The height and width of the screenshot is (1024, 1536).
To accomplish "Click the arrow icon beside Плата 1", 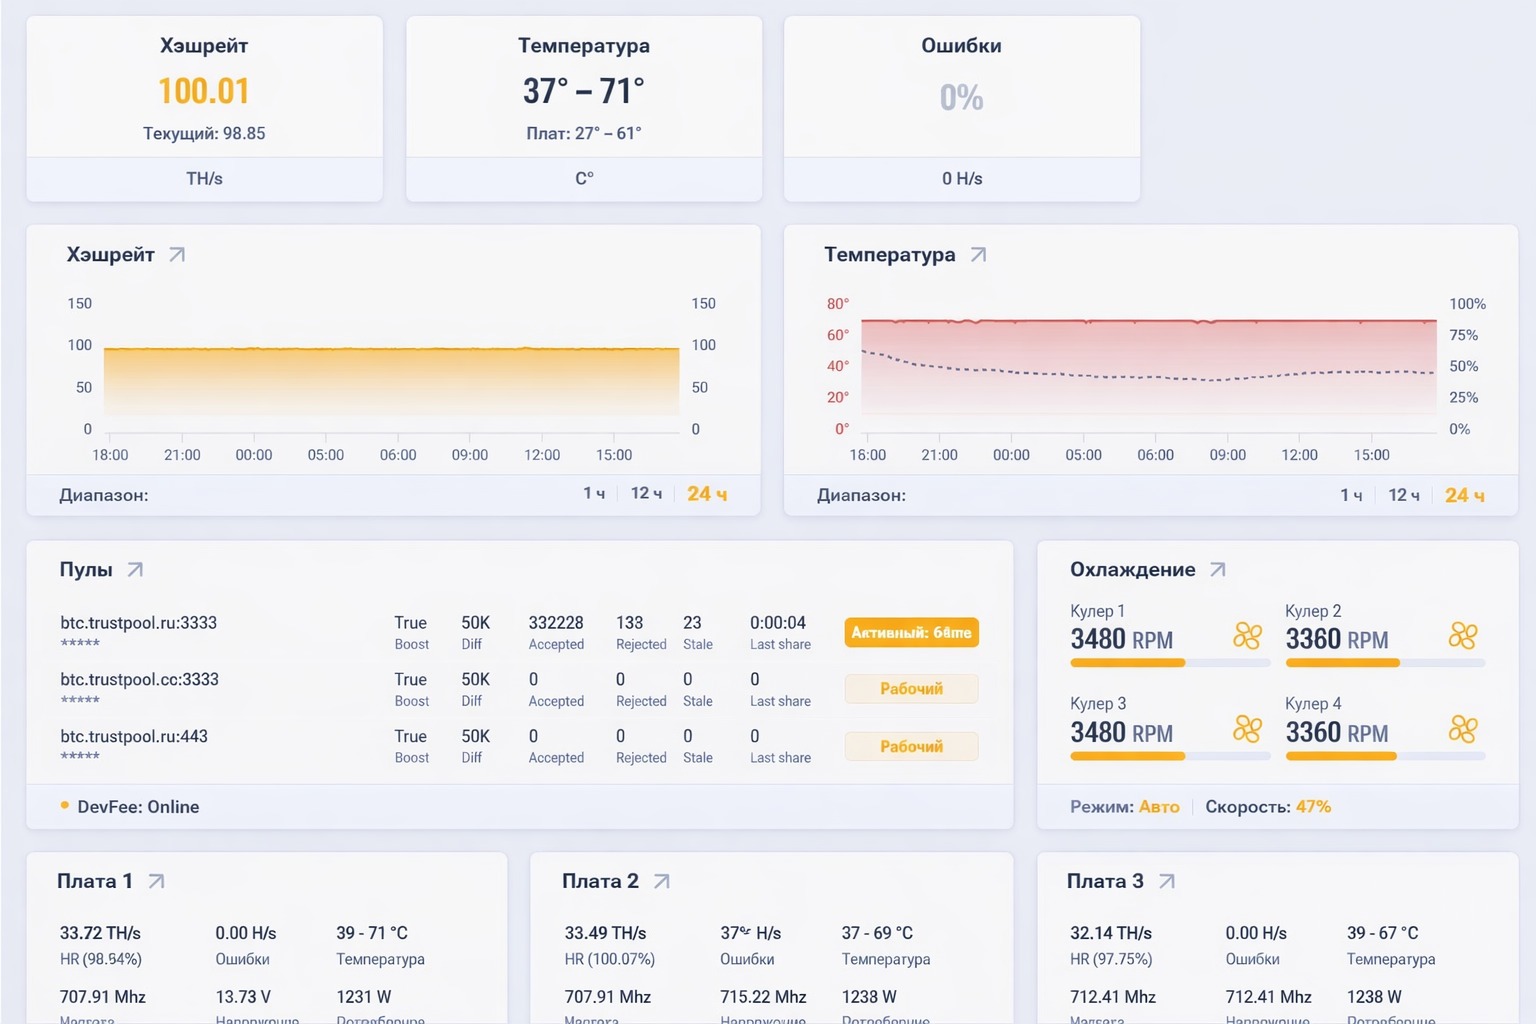I will click(156, 881).
